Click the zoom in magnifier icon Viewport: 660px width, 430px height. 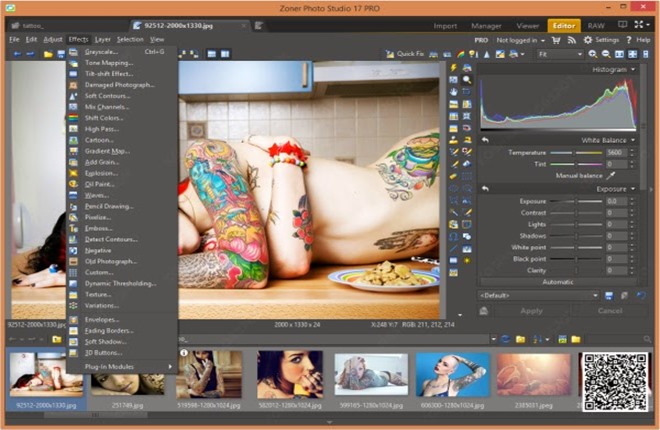(593, 54)
